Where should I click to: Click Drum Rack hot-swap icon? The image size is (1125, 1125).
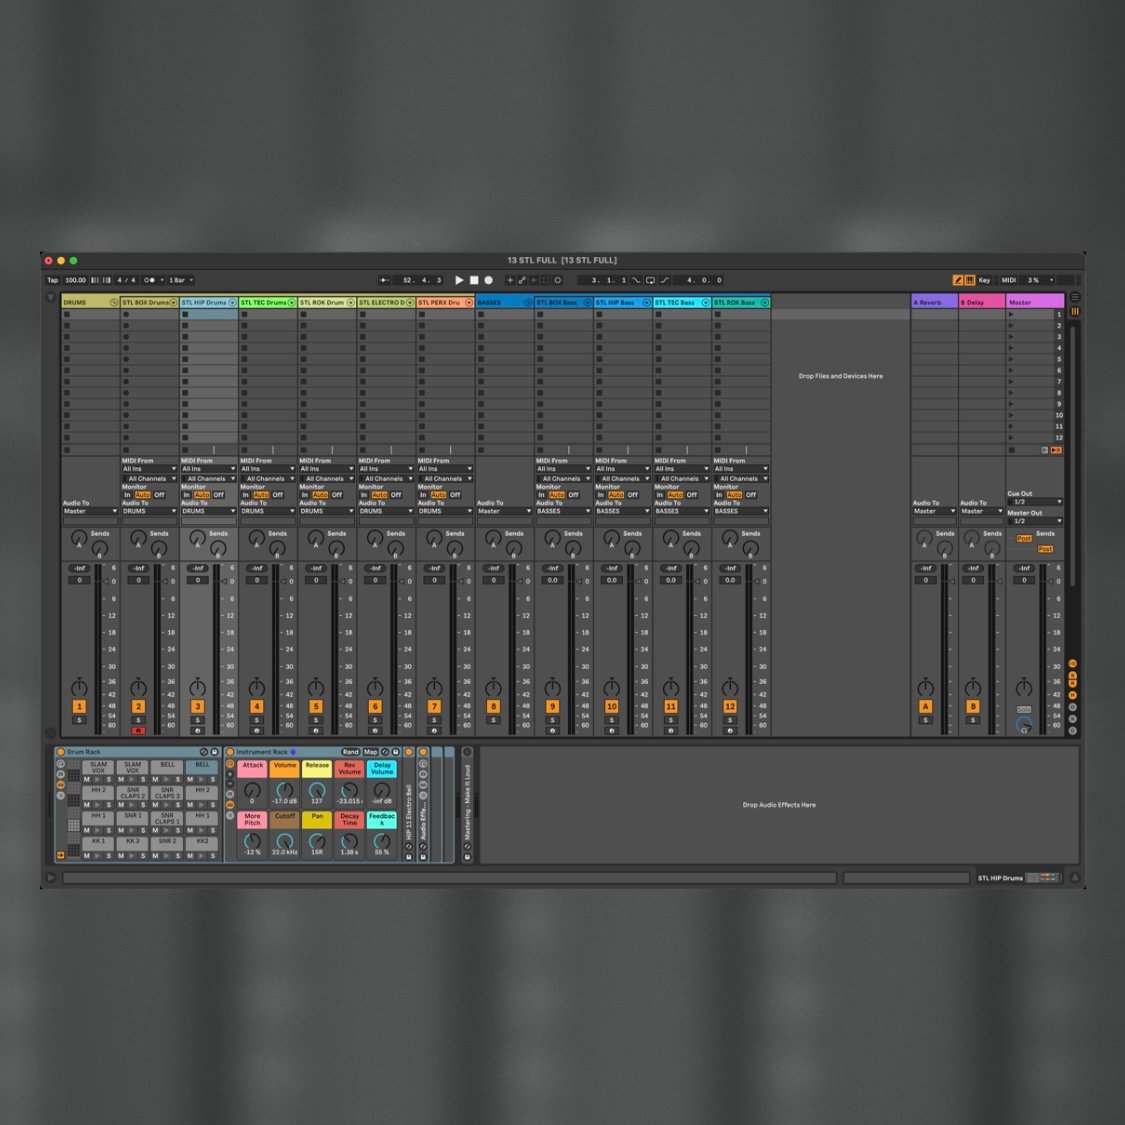coord(204,752)
